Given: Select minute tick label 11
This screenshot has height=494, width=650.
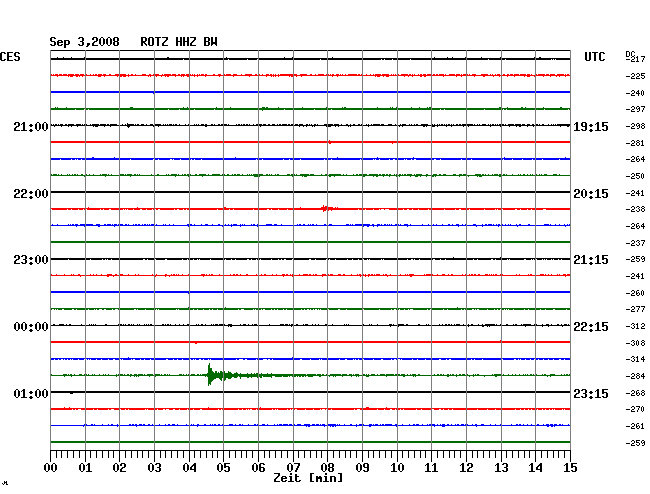Looking at the screenshot, I should (431, 468).
